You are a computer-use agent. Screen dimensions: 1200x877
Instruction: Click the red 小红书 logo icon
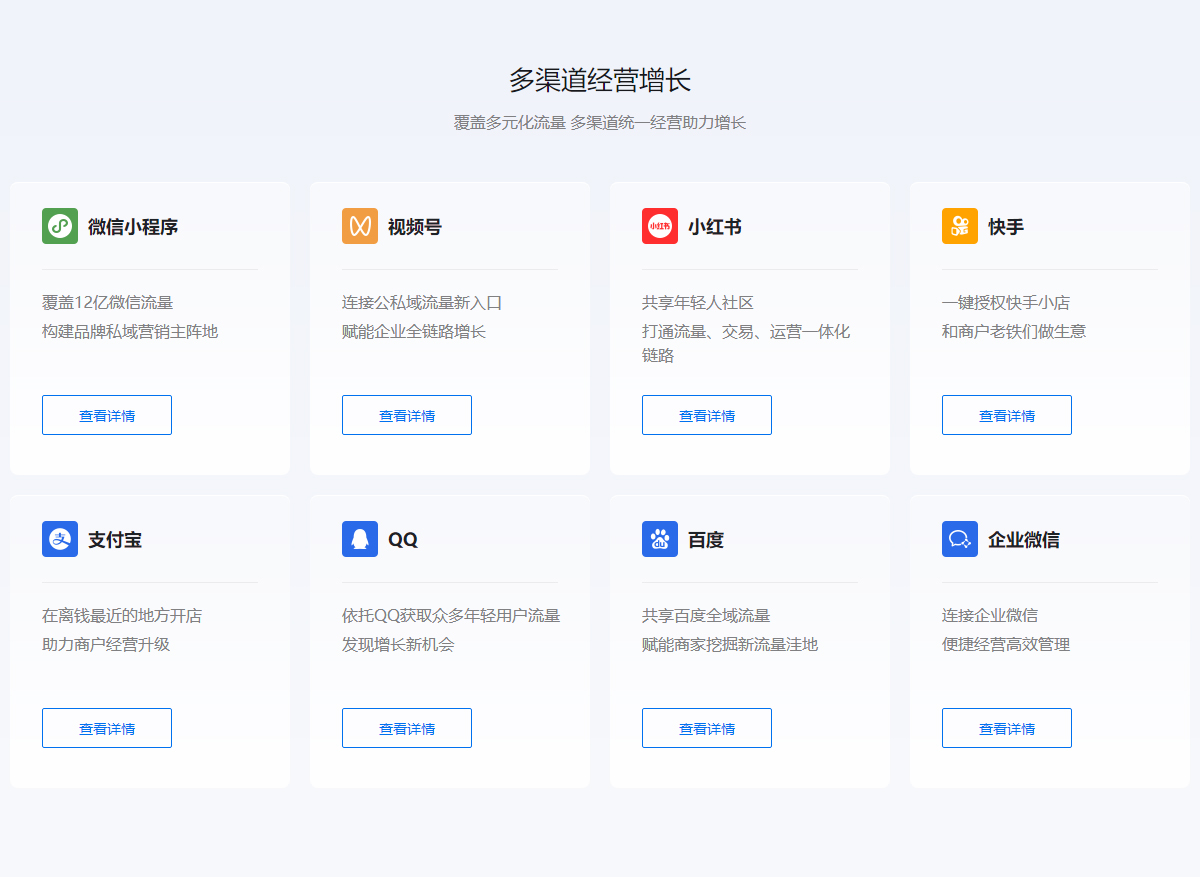click(660, 226)
